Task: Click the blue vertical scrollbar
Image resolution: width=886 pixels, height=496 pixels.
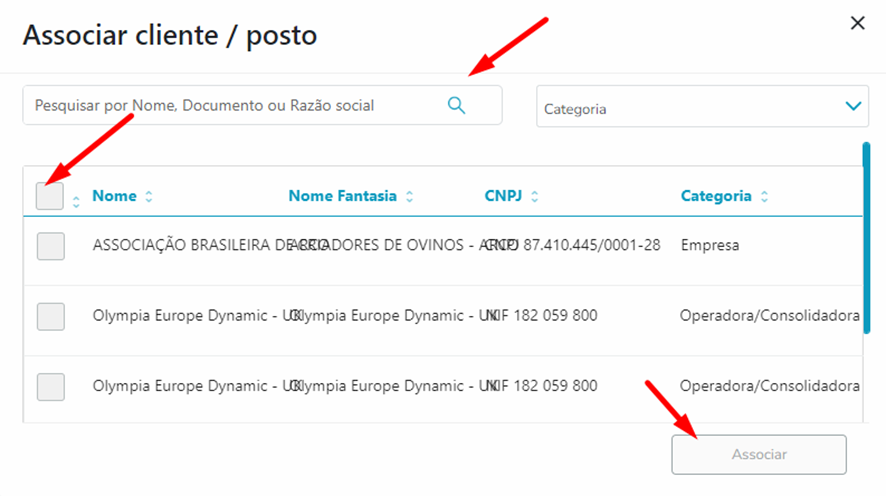Action: (x=866, y=237)
